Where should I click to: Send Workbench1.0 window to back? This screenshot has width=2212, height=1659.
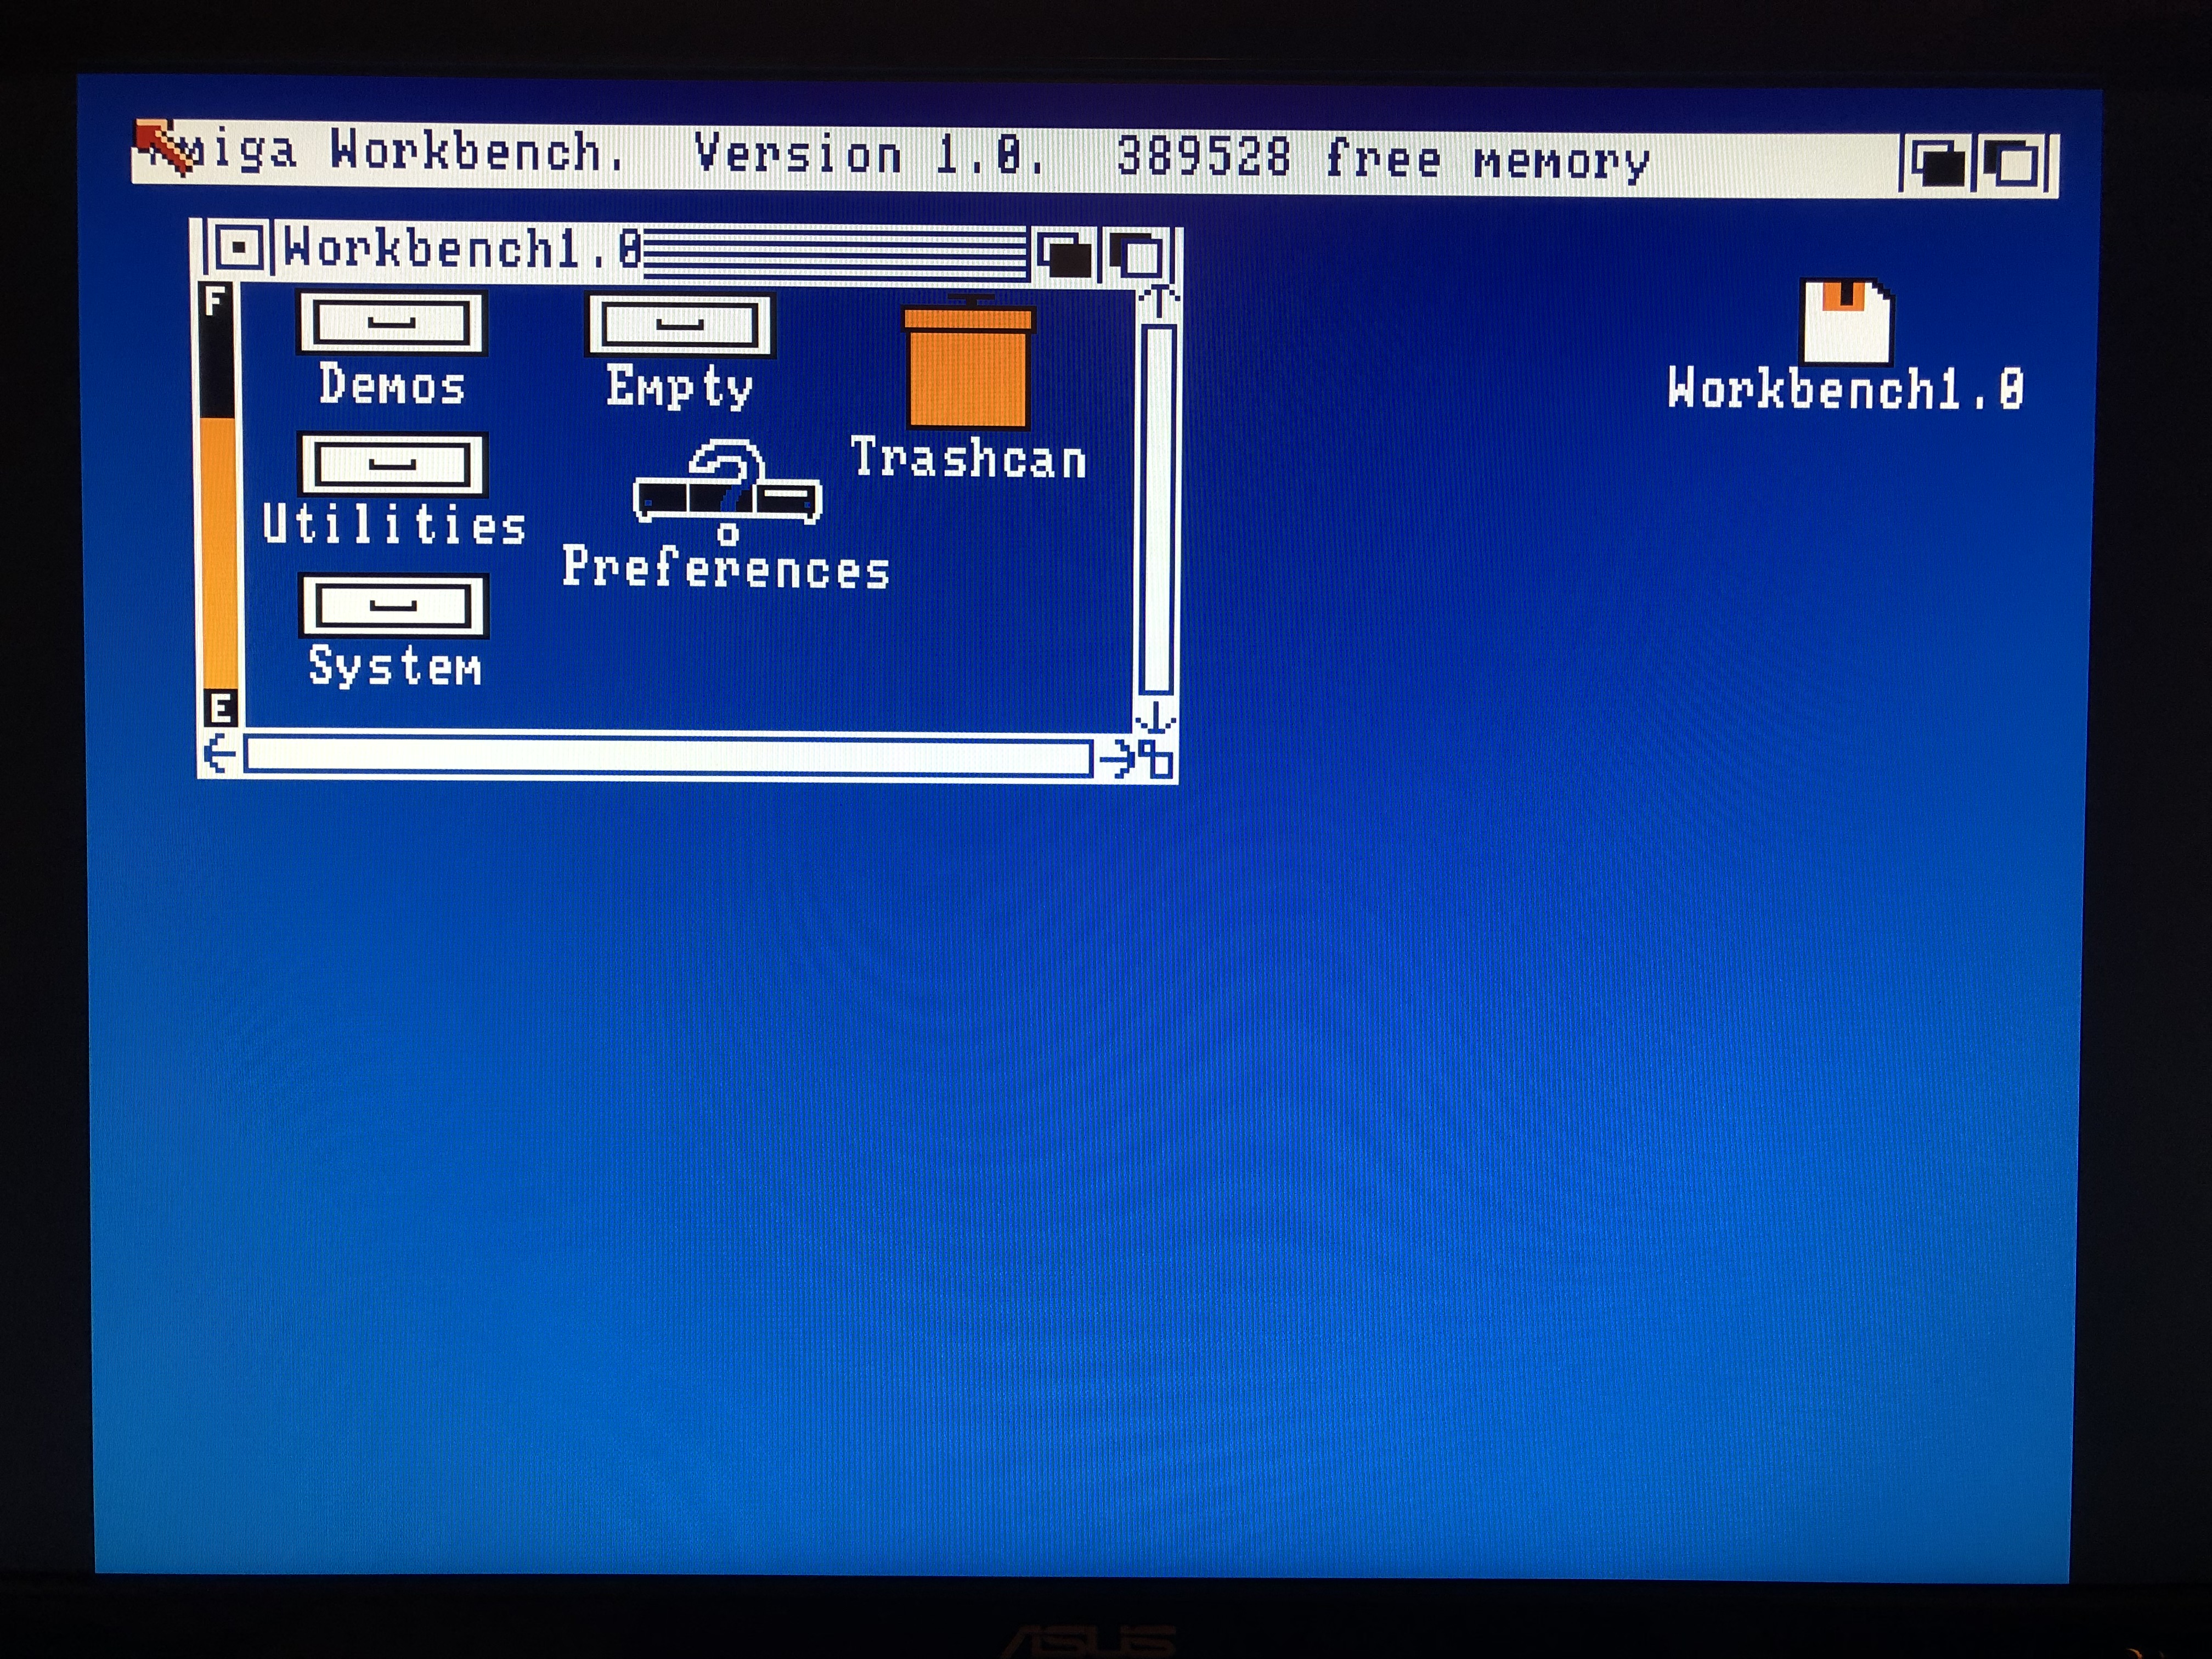click(1064, 254)
